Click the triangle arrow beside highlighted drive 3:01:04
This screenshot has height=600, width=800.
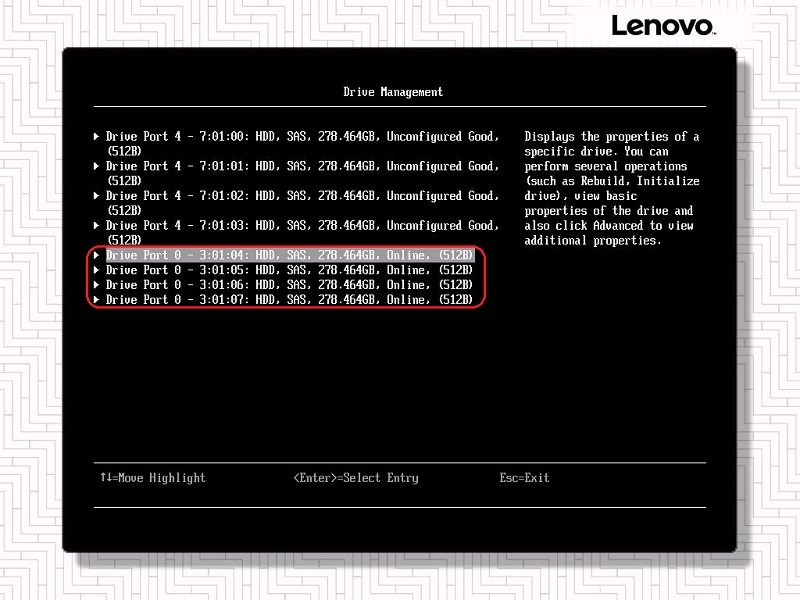tap(96, 255)
